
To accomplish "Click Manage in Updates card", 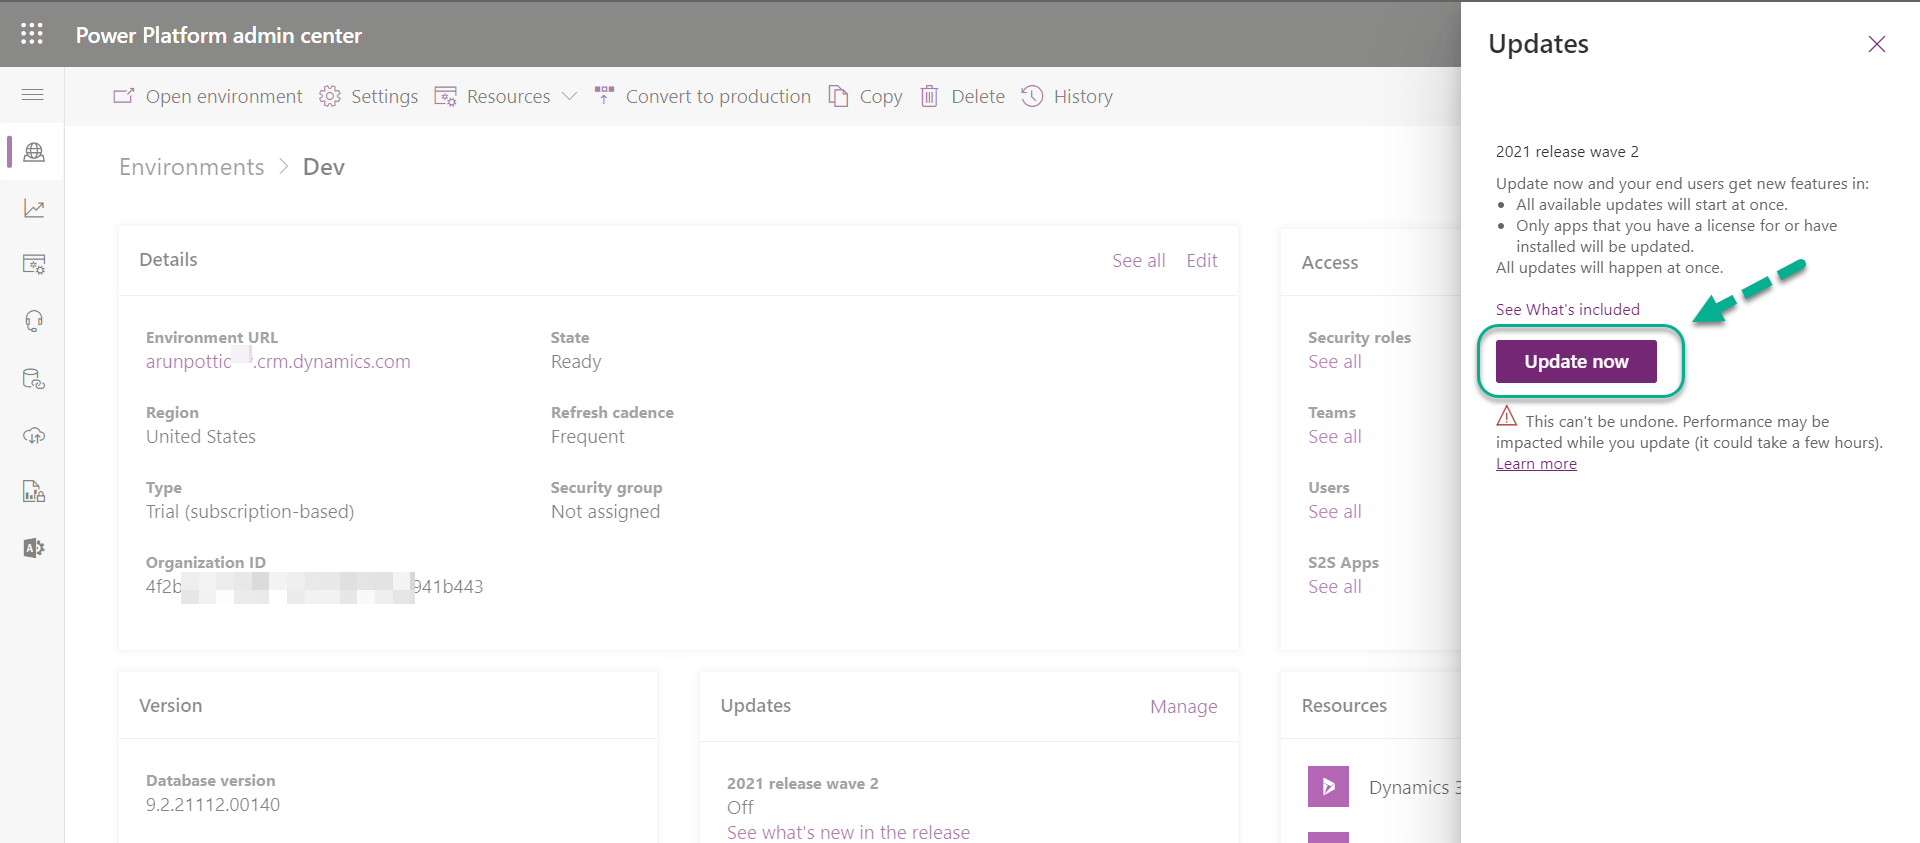I will [1184, 706].
